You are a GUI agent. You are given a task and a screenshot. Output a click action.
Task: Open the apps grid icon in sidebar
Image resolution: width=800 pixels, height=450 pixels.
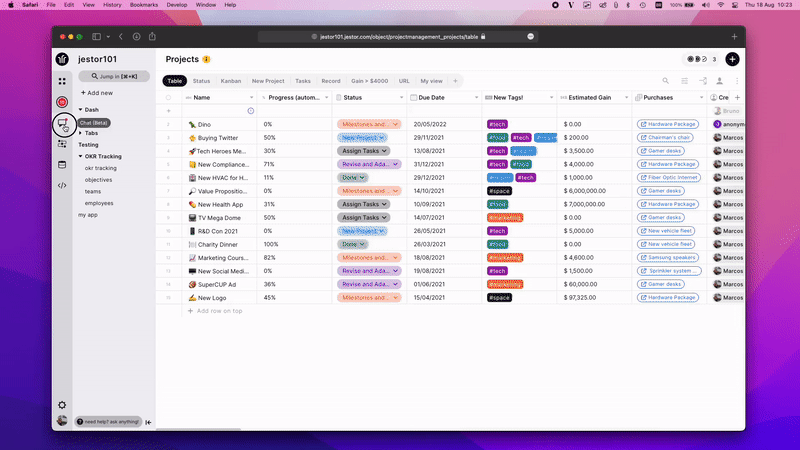62,81
